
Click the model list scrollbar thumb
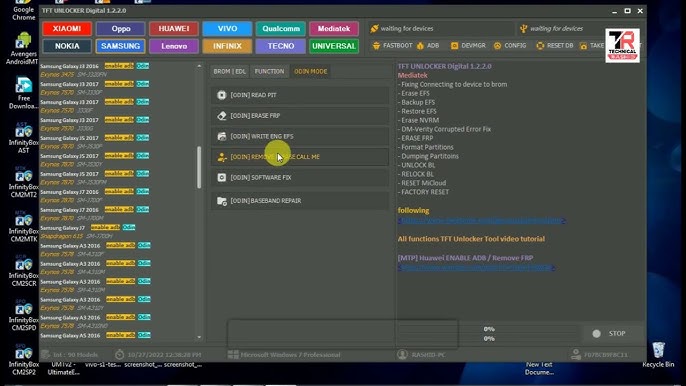pos(199,167)
